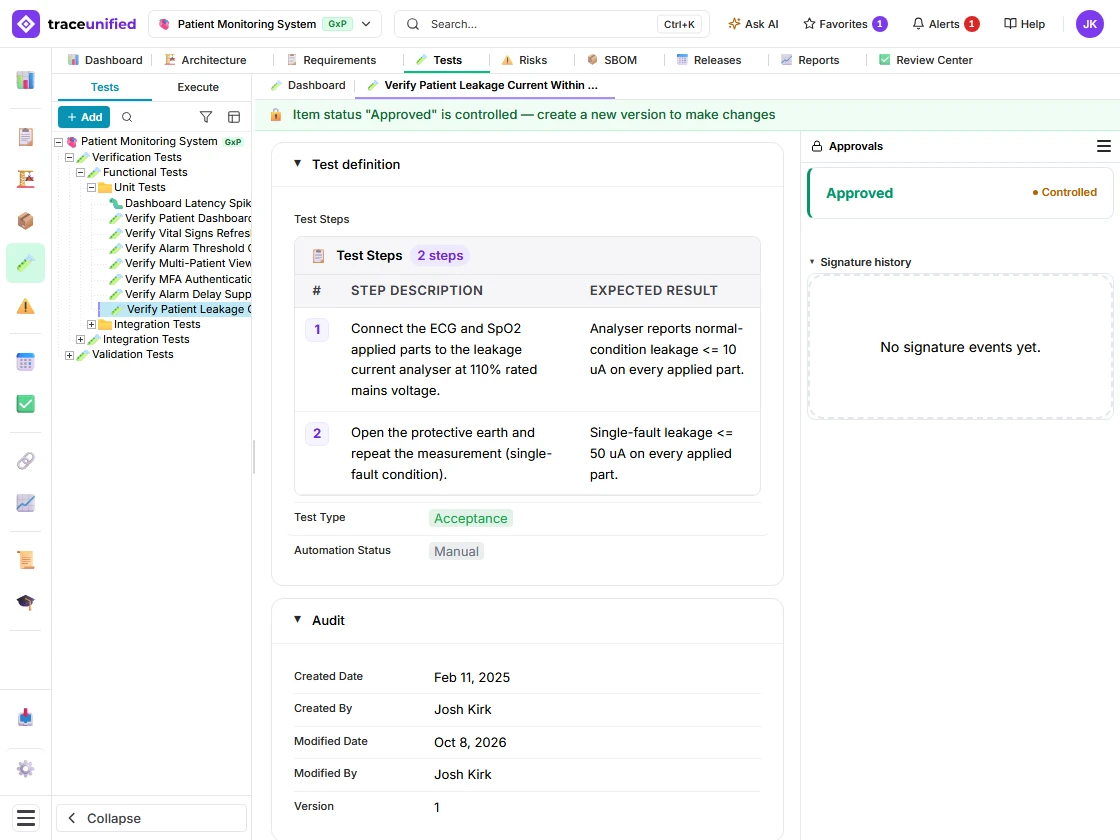Open the graduation cap training icon
1120x840 pixels.
click(26, 602)
